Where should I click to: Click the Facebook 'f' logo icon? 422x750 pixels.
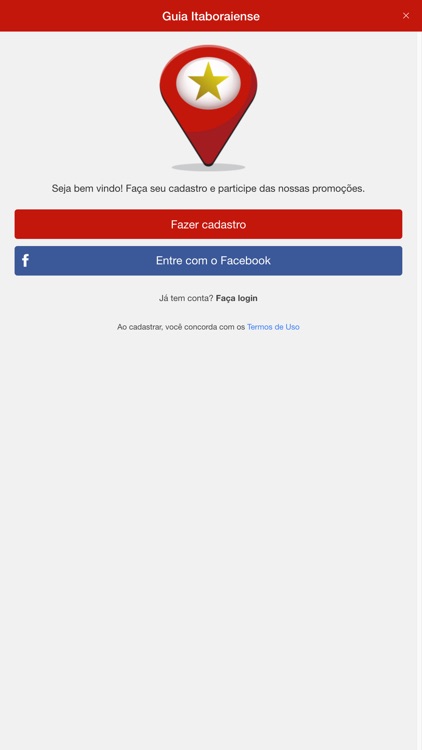point(26,261)
